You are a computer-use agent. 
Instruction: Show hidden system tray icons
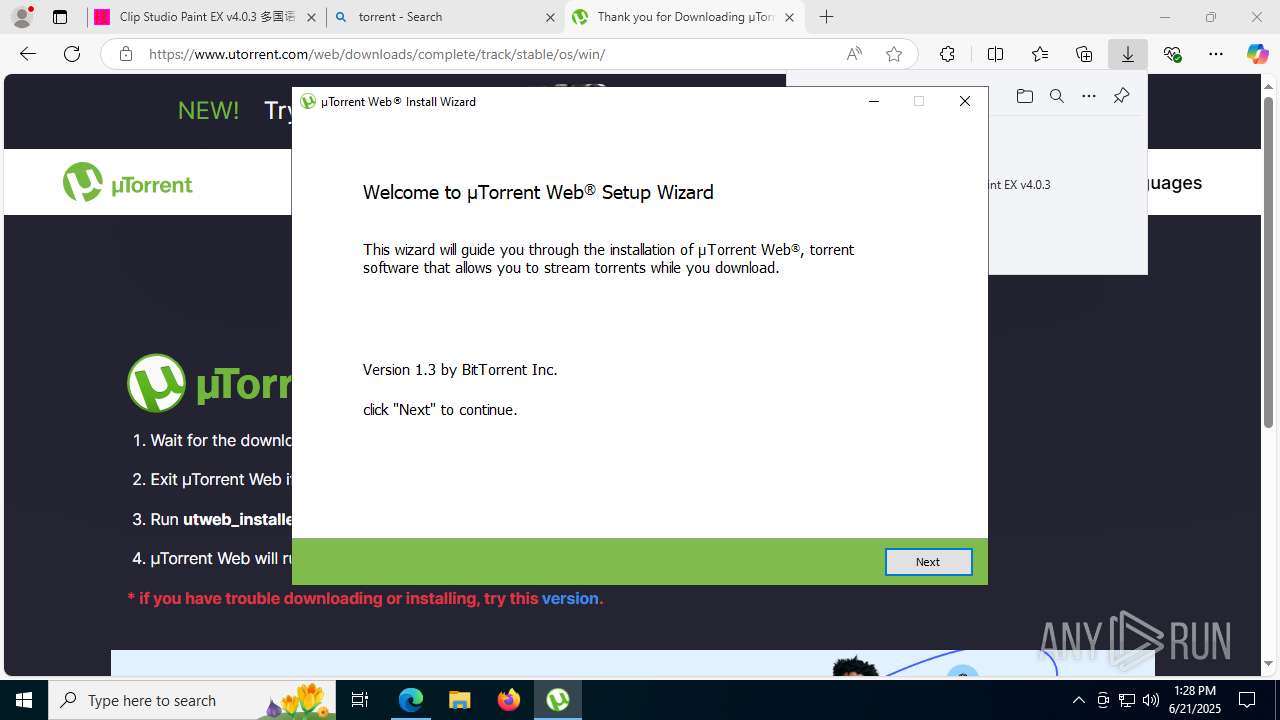tap(1078, 700)
